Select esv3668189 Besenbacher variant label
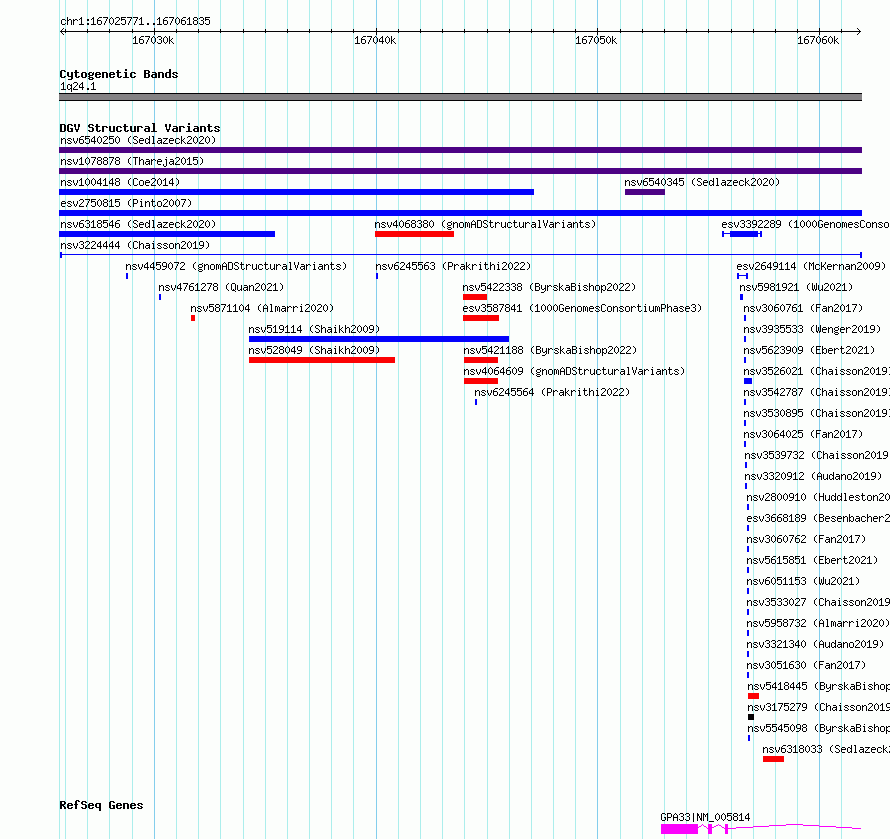 click(818, 518)
